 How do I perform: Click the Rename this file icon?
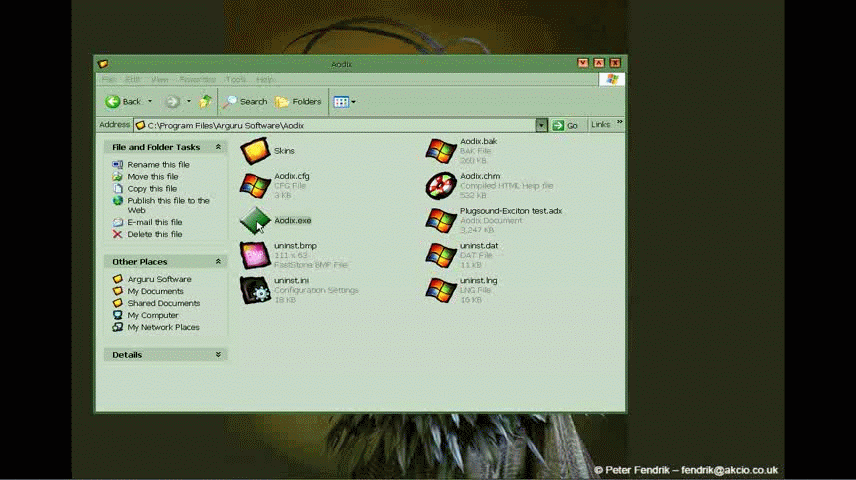[x=117, y=164]
